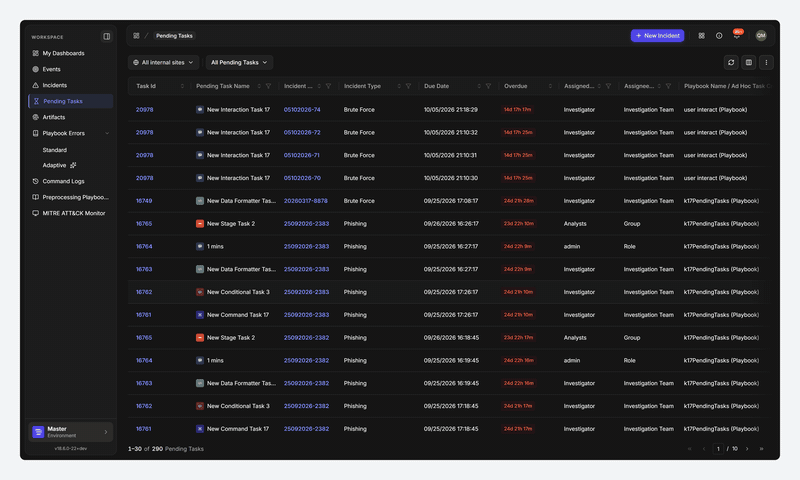Viewport: 800px width, 480px height.
Task: Select Pending Tasks sidebar item
Action: pos(70,101)
